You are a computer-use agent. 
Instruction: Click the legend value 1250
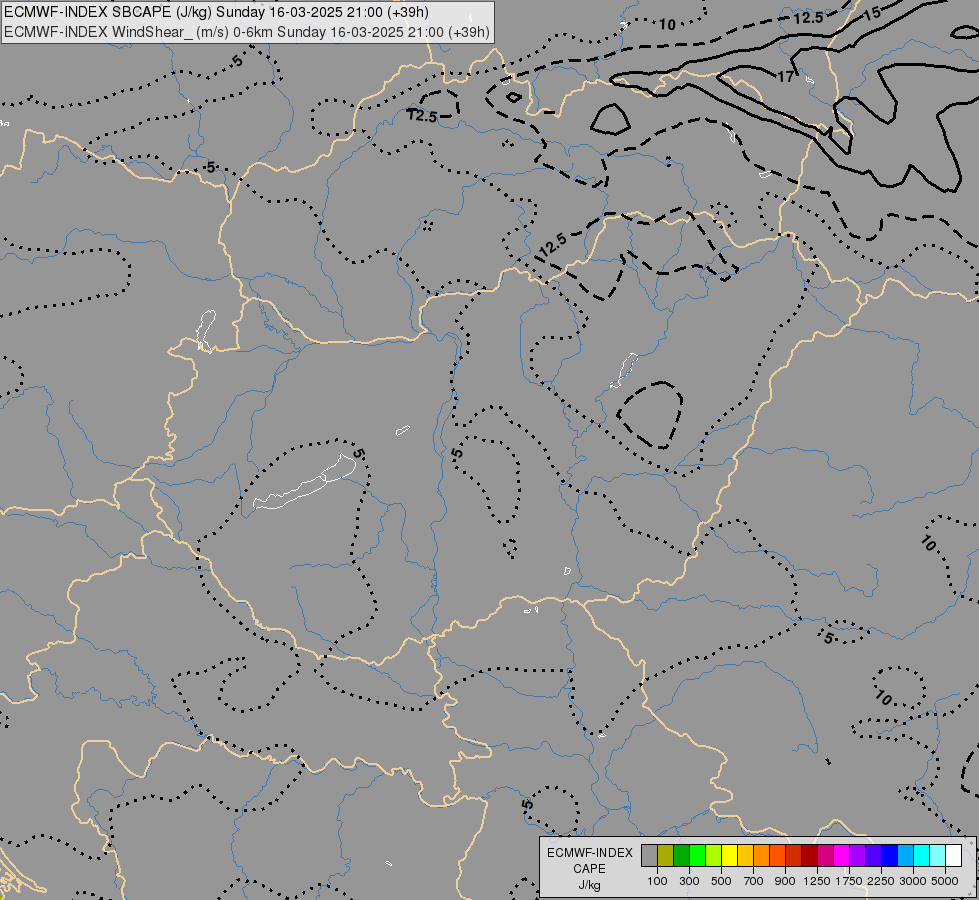click(817, 881)
